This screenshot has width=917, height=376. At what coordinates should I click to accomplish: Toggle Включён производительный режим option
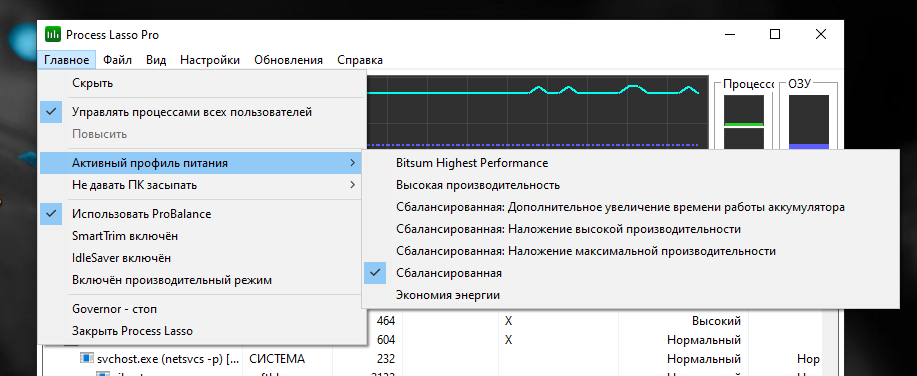[201, 280]
